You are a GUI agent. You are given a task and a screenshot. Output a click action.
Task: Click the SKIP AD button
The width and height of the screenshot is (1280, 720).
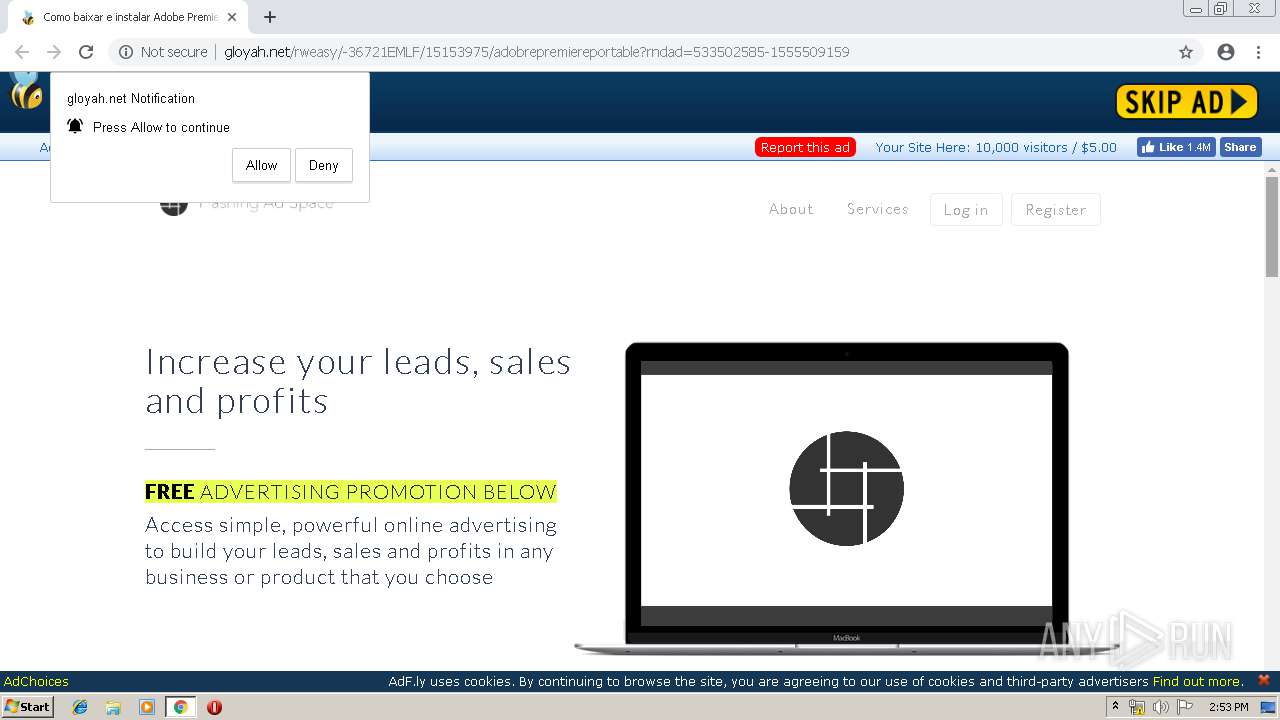(1186, 101)
